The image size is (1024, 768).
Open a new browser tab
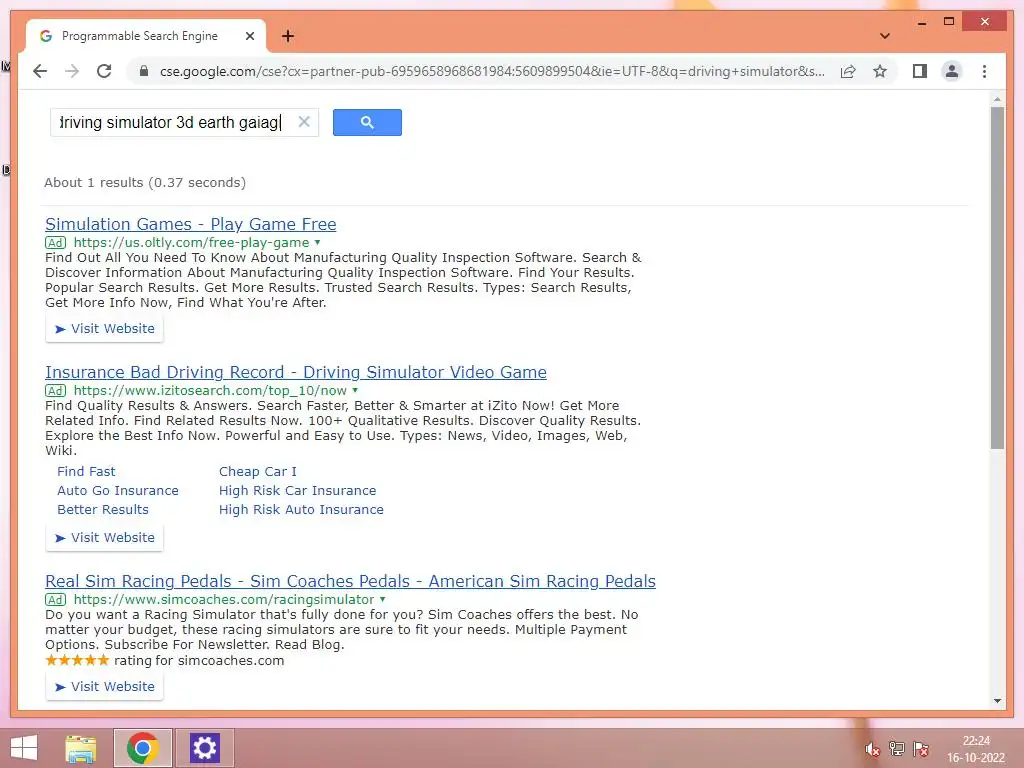click(x=287, y=36)
